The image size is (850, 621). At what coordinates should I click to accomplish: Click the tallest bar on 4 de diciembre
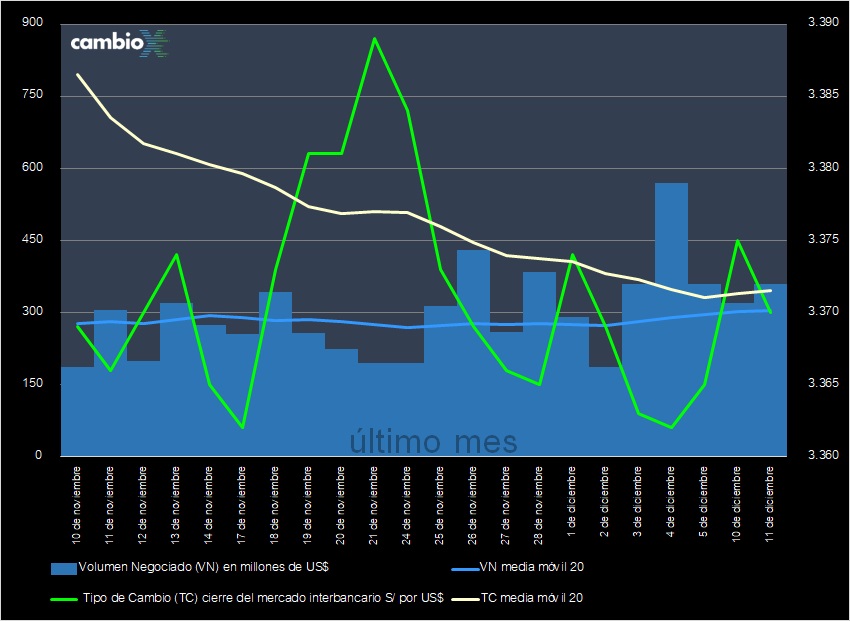671,300
